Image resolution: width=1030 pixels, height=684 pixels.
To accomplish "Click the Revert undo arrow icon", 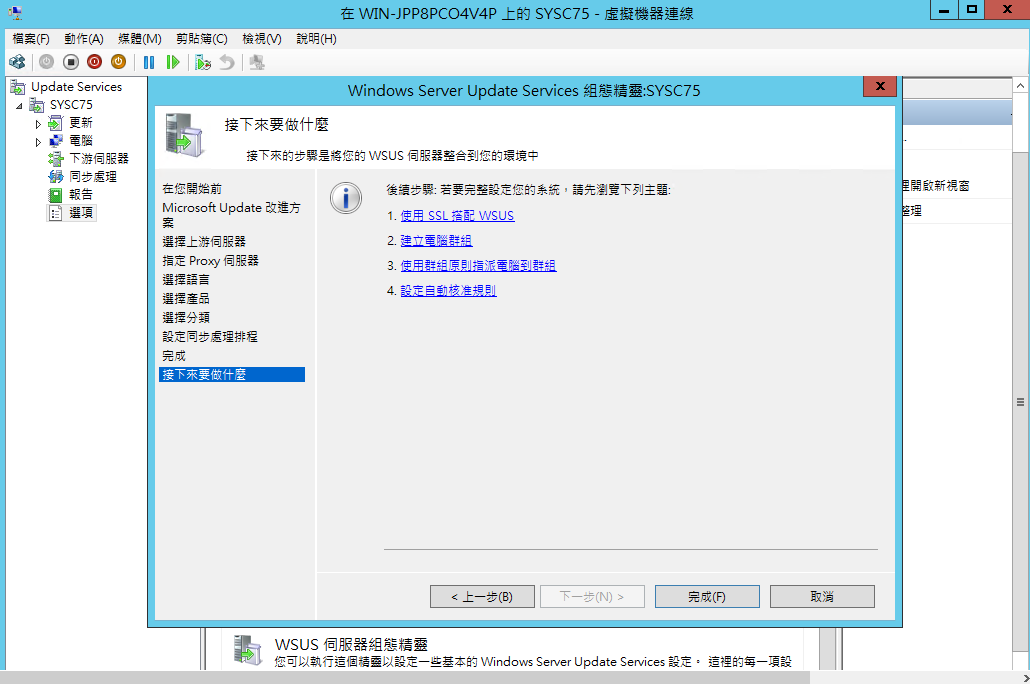I will 227,62.
